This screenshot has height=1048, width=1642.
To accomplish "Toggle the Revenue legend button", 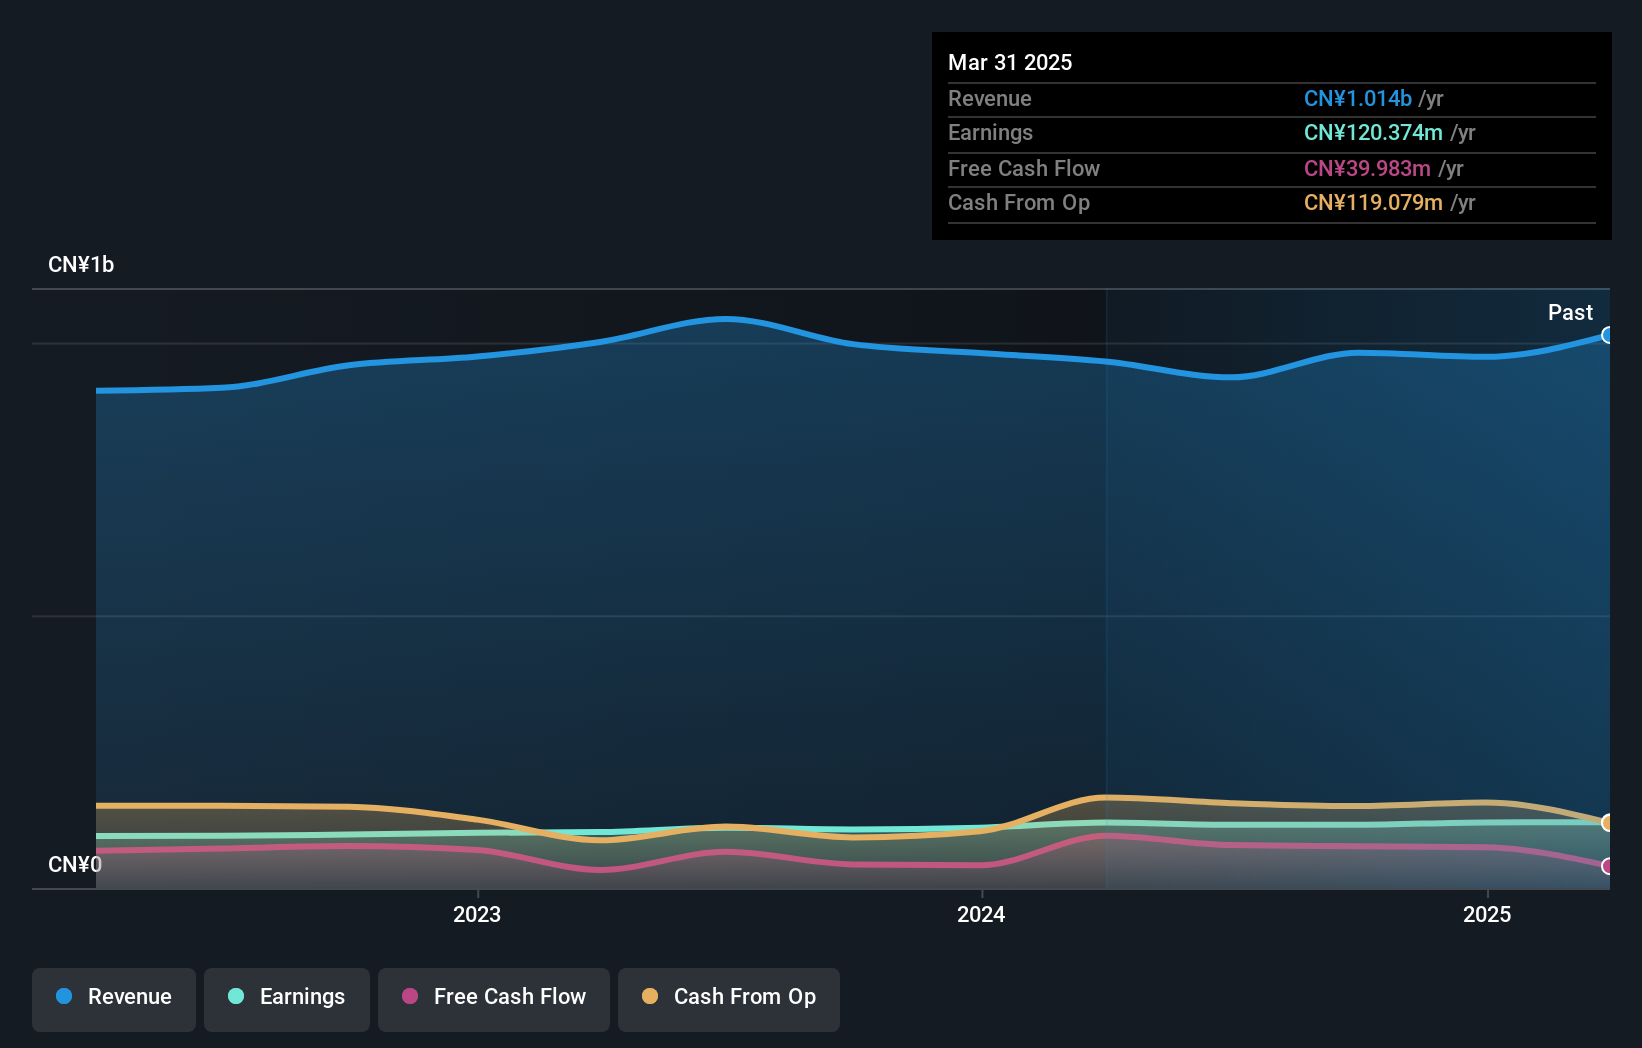I will click(114, 999).
